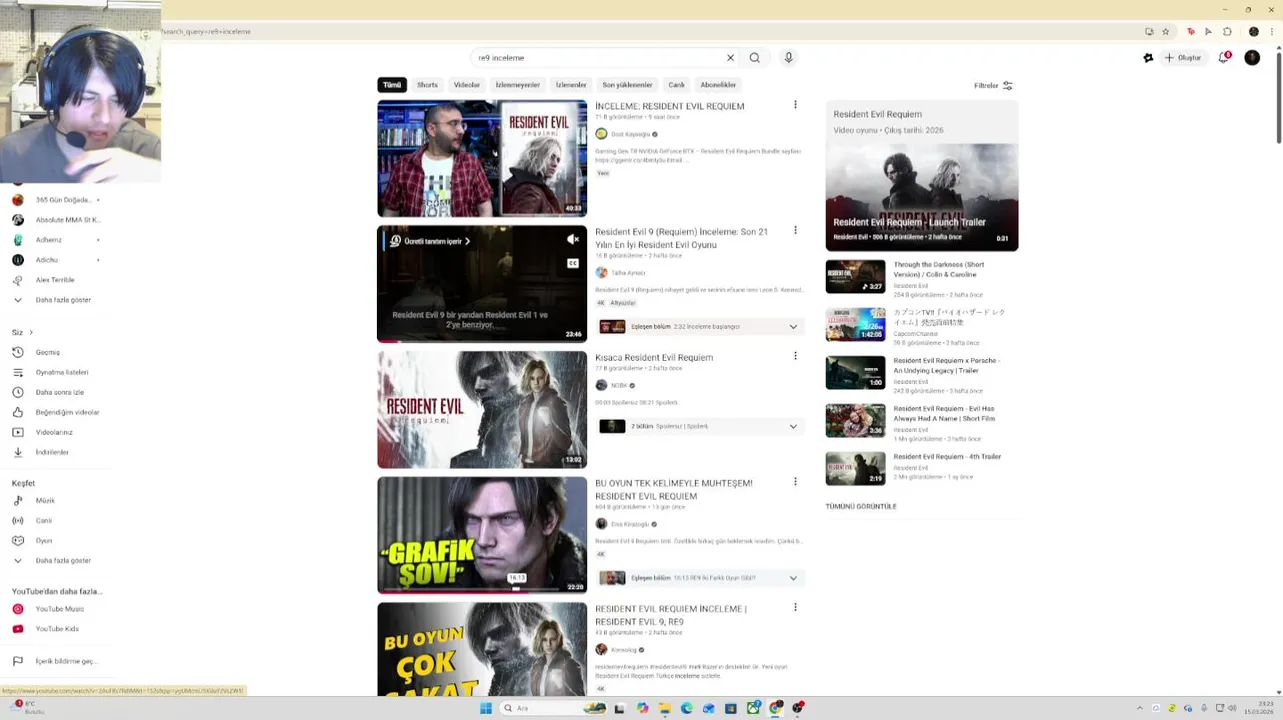Open the 49:33 İNCELEME video thumbnail
The width and height of the screenshot is (1283, 720).
tap(482, 158)
